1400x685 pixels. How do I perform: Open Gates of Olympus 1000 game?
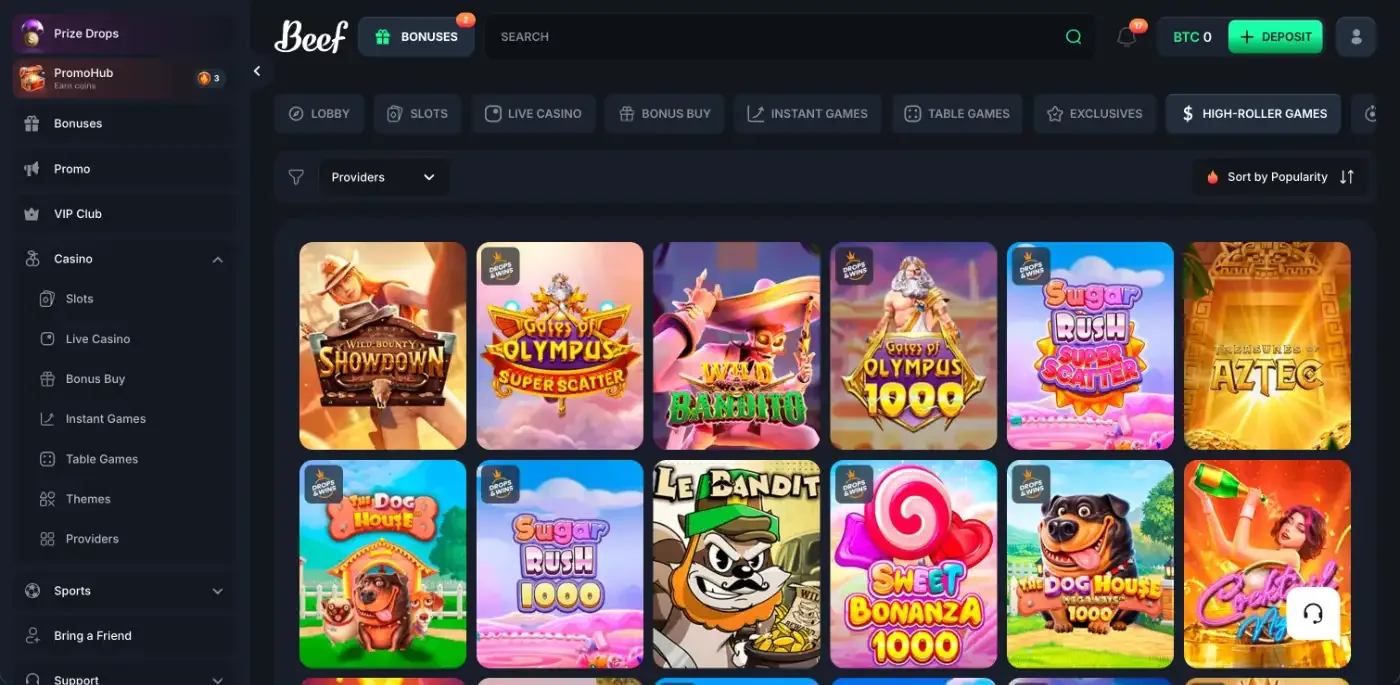[914, 346]
